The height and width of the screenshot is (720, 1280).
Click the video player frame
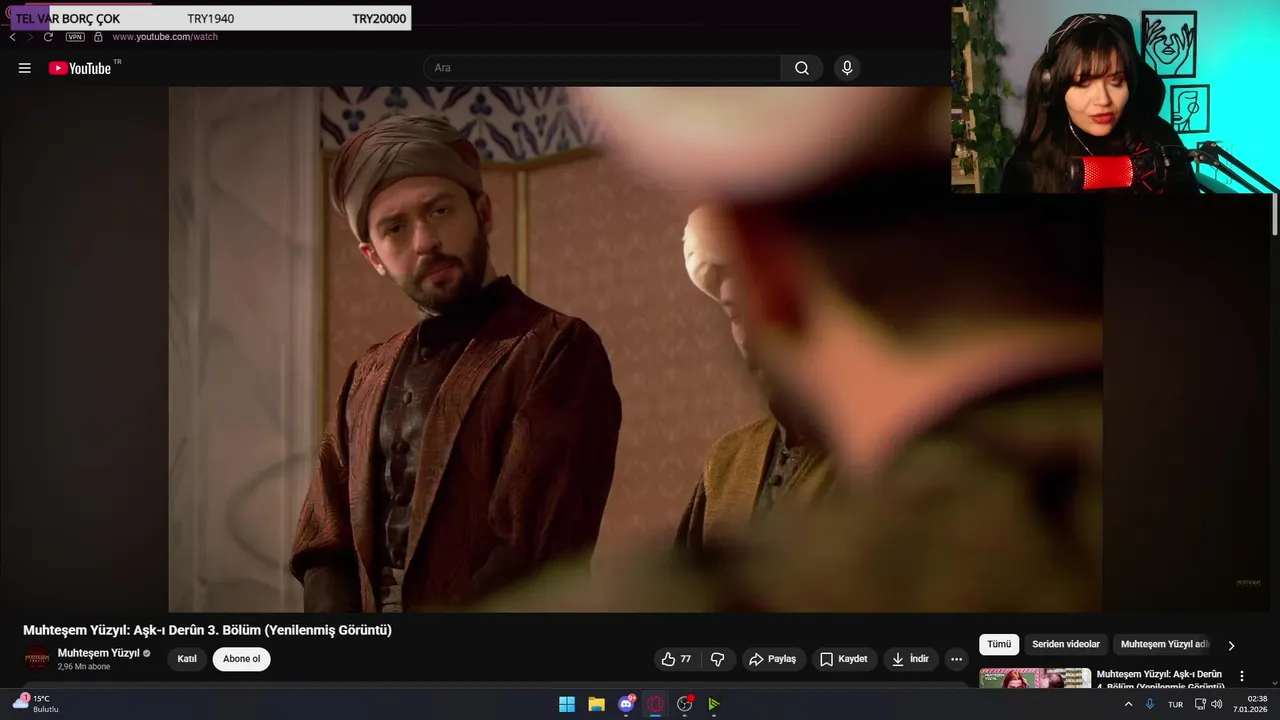(x=635, y=349)
